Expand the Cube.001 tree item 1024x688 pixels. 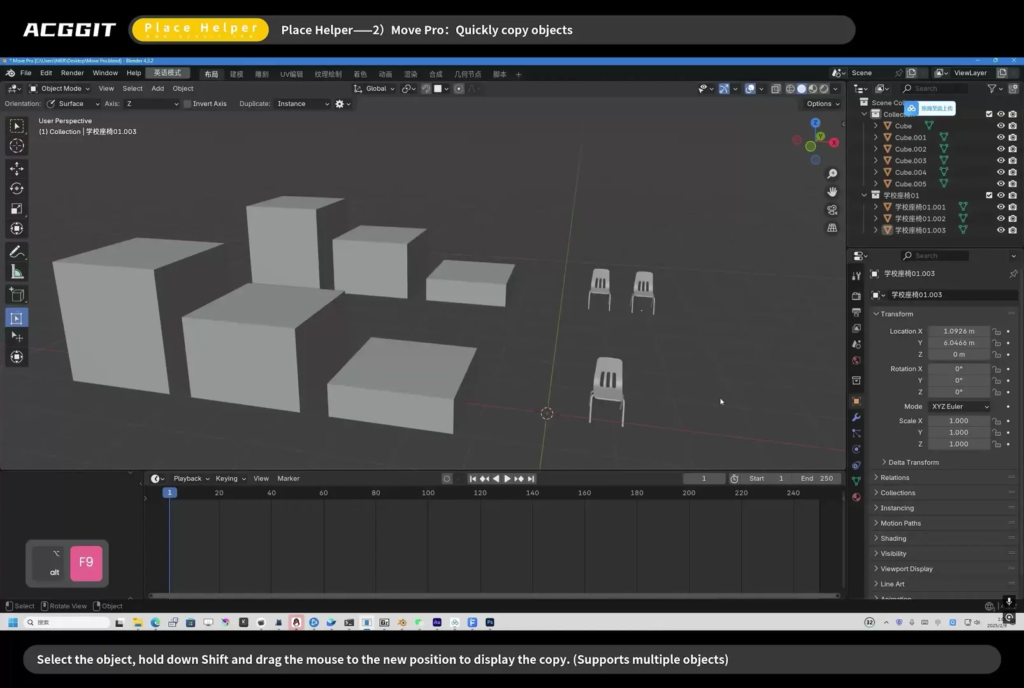click(x=876, y=138)
